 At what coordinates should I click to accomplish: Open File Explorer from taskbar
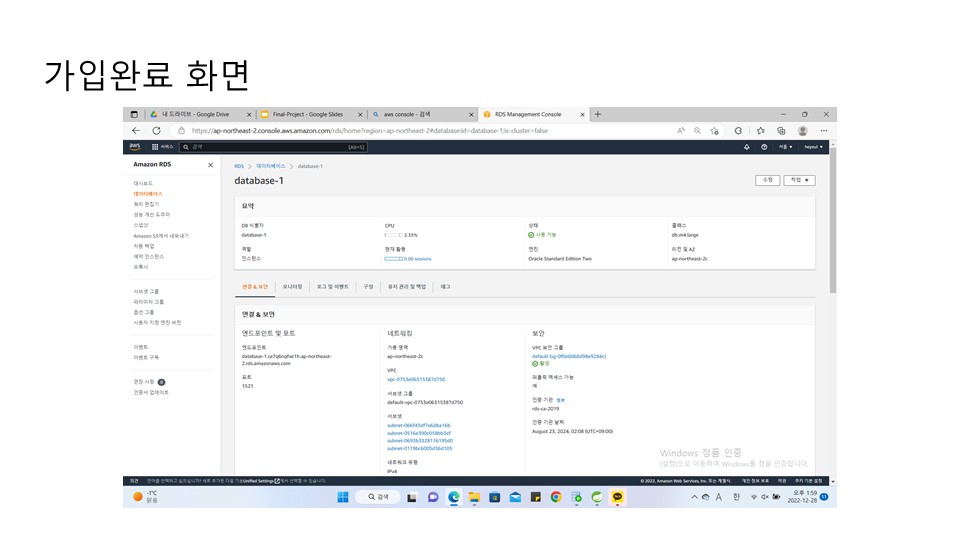point(474,497)
